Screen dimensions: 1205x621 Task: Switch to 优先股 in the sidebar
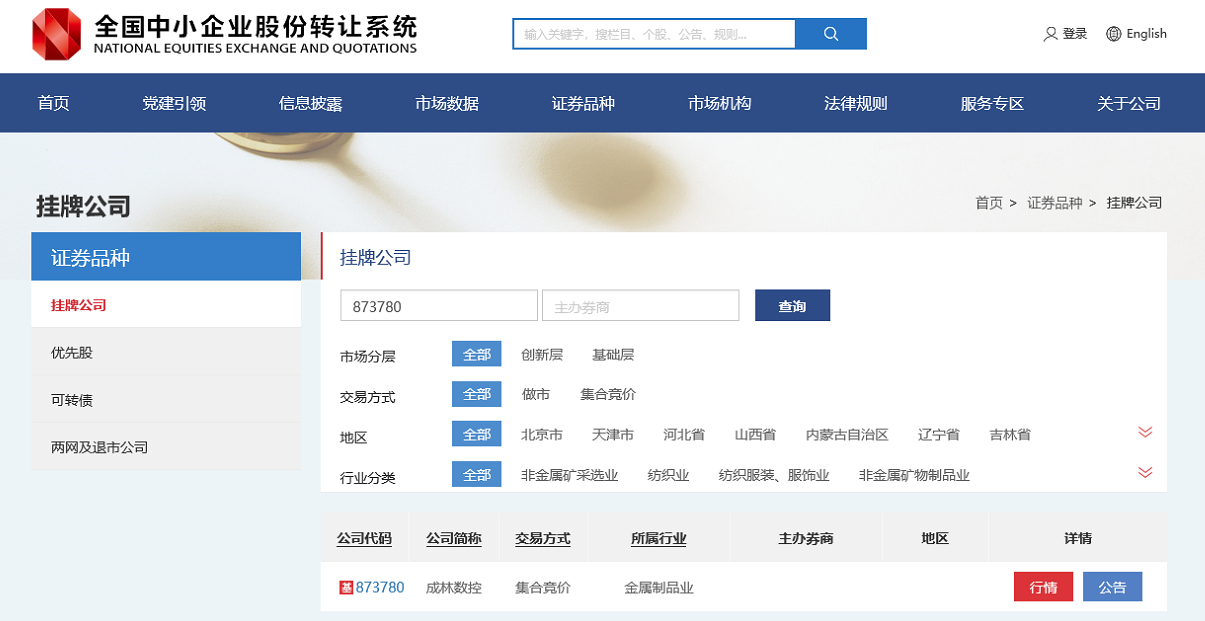(72, 353)
